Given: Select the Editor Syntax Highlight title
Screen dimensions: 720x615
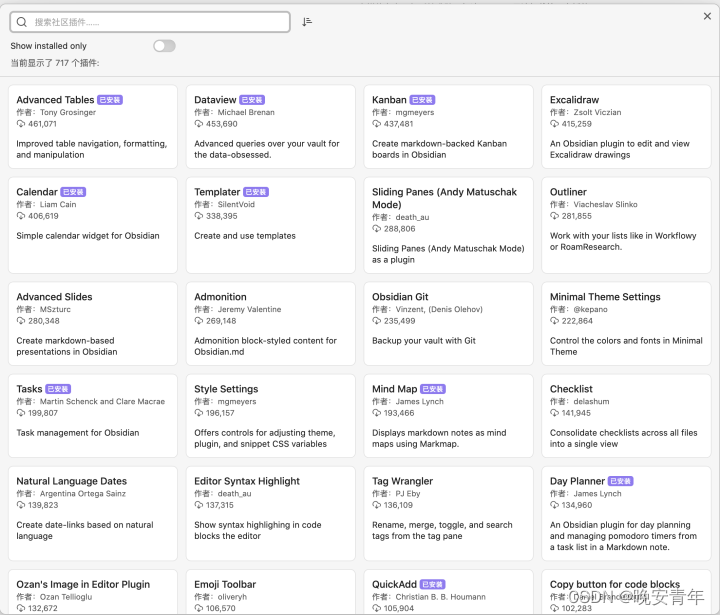Looking at the screenshot, I should tap(247, 481).
